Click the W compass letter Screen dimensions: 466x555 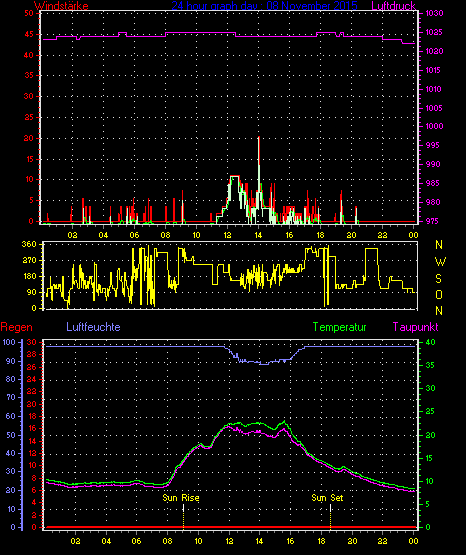coord(440,262)
